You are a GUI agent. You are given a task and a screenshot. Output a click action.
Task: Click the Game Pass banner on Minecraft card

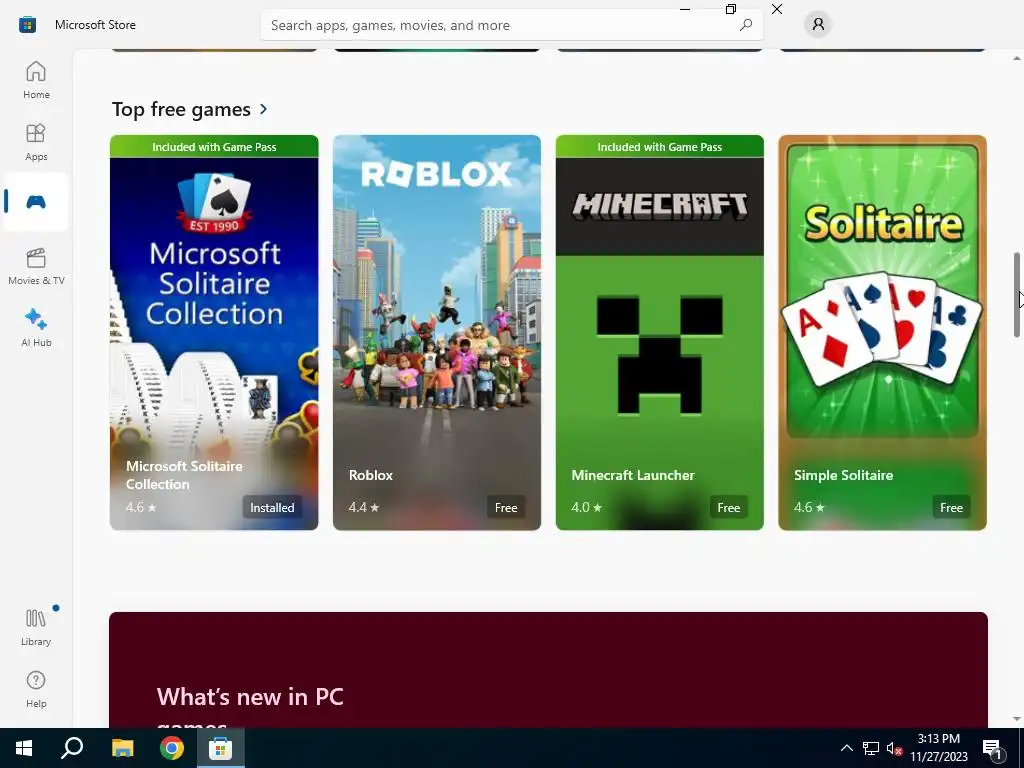pos(660,147)
